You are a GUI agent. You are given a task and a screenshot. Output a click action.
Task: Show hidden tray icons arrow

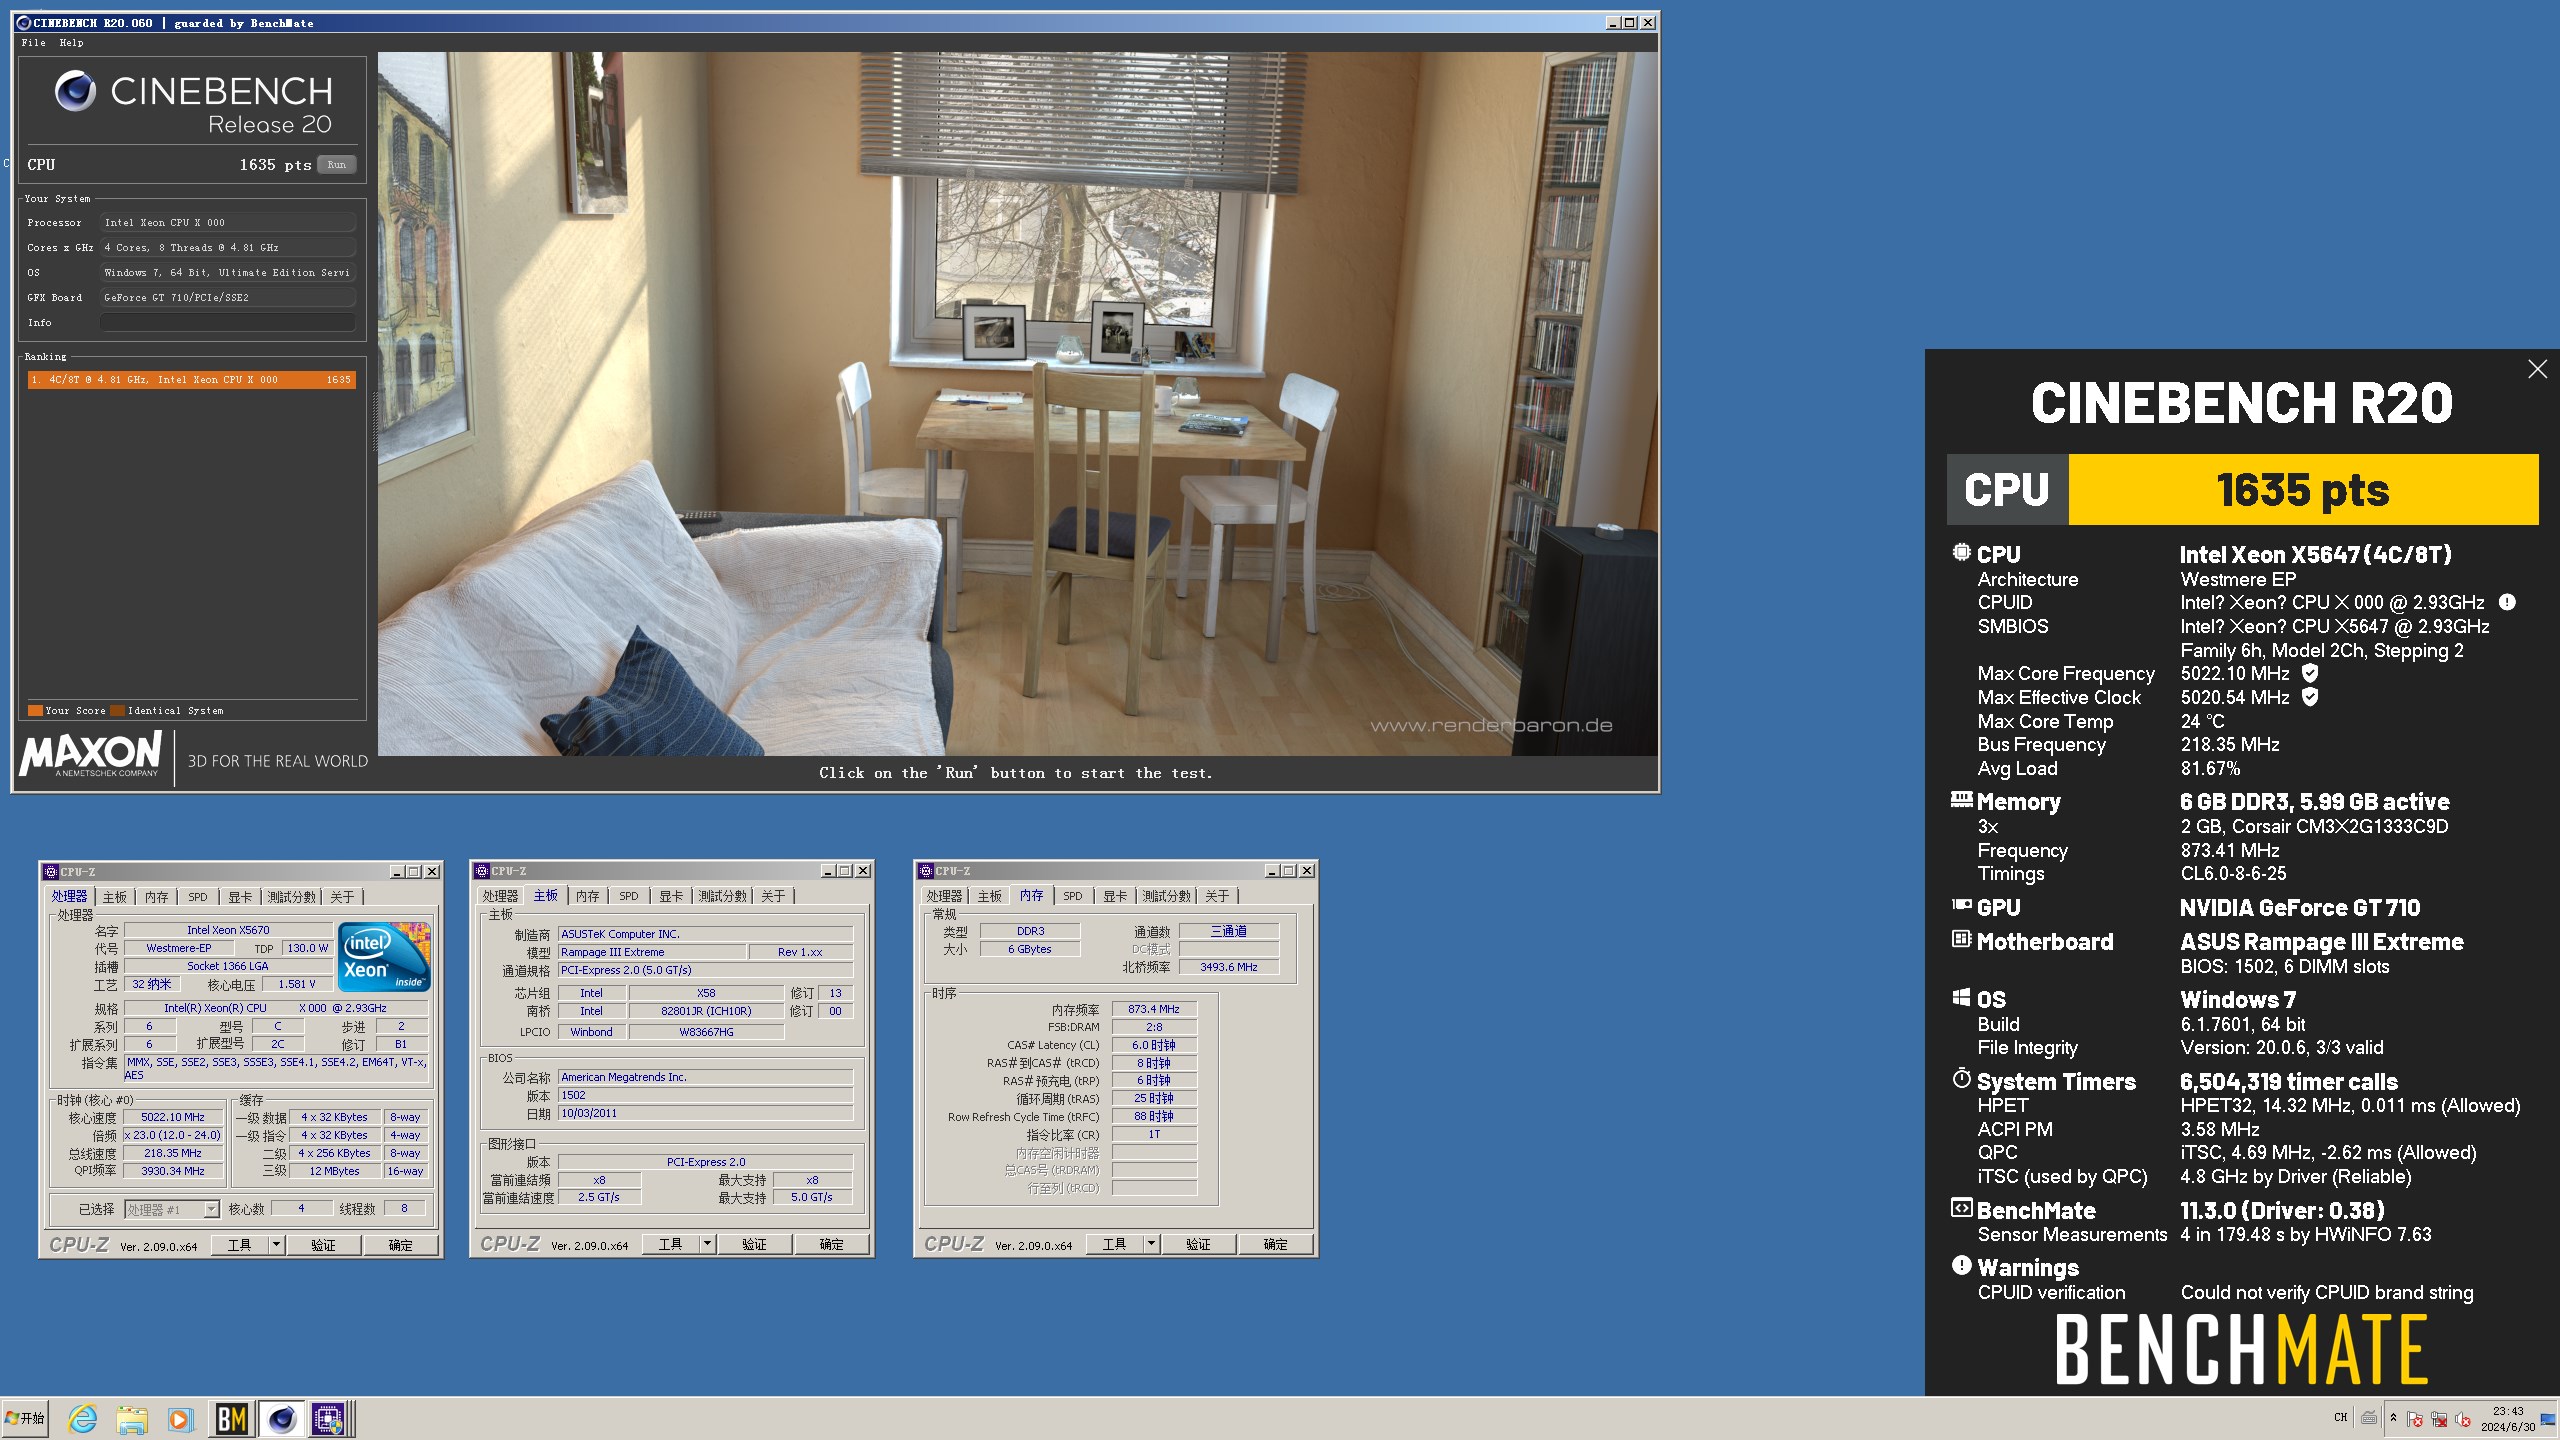coord(2393,1418)
